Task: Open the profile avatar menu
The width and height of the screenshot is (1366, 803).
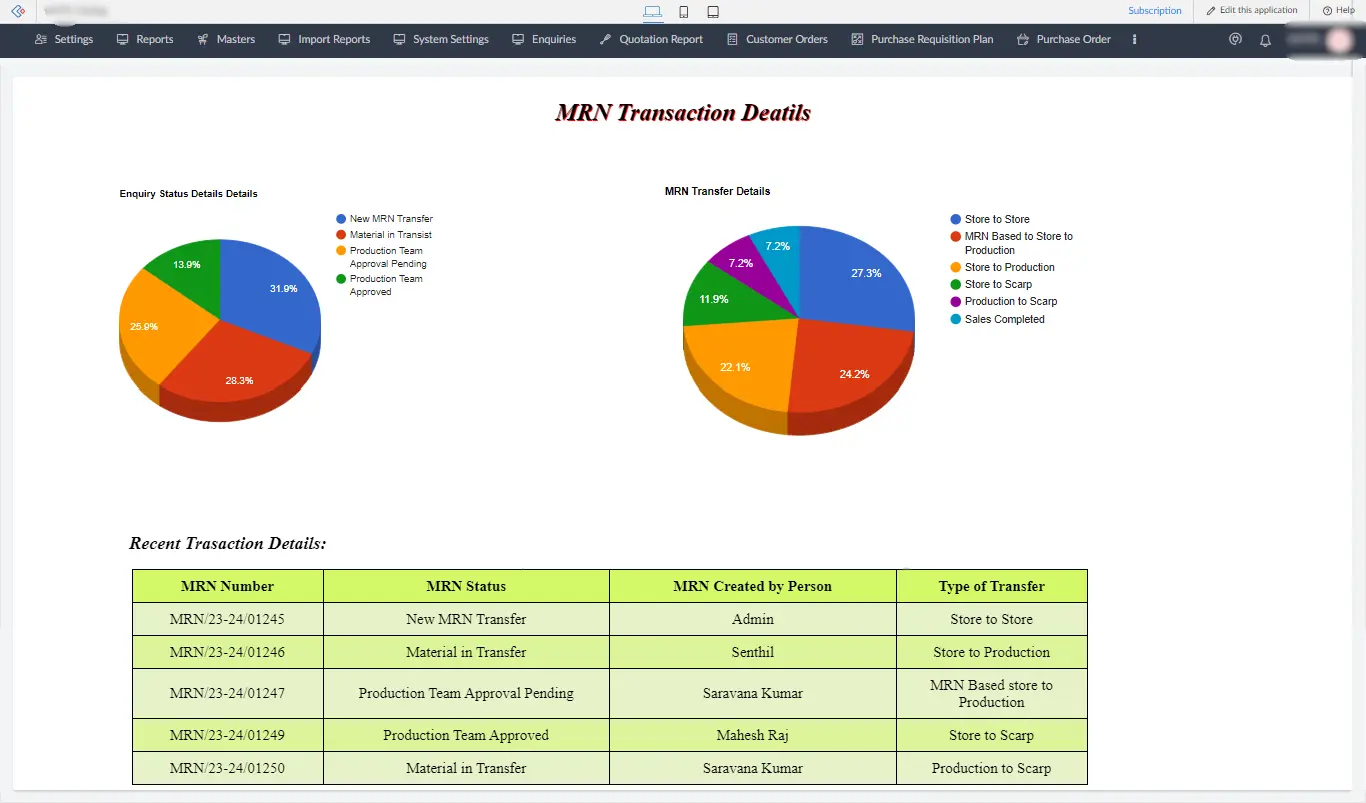Action: (1338, 40)
